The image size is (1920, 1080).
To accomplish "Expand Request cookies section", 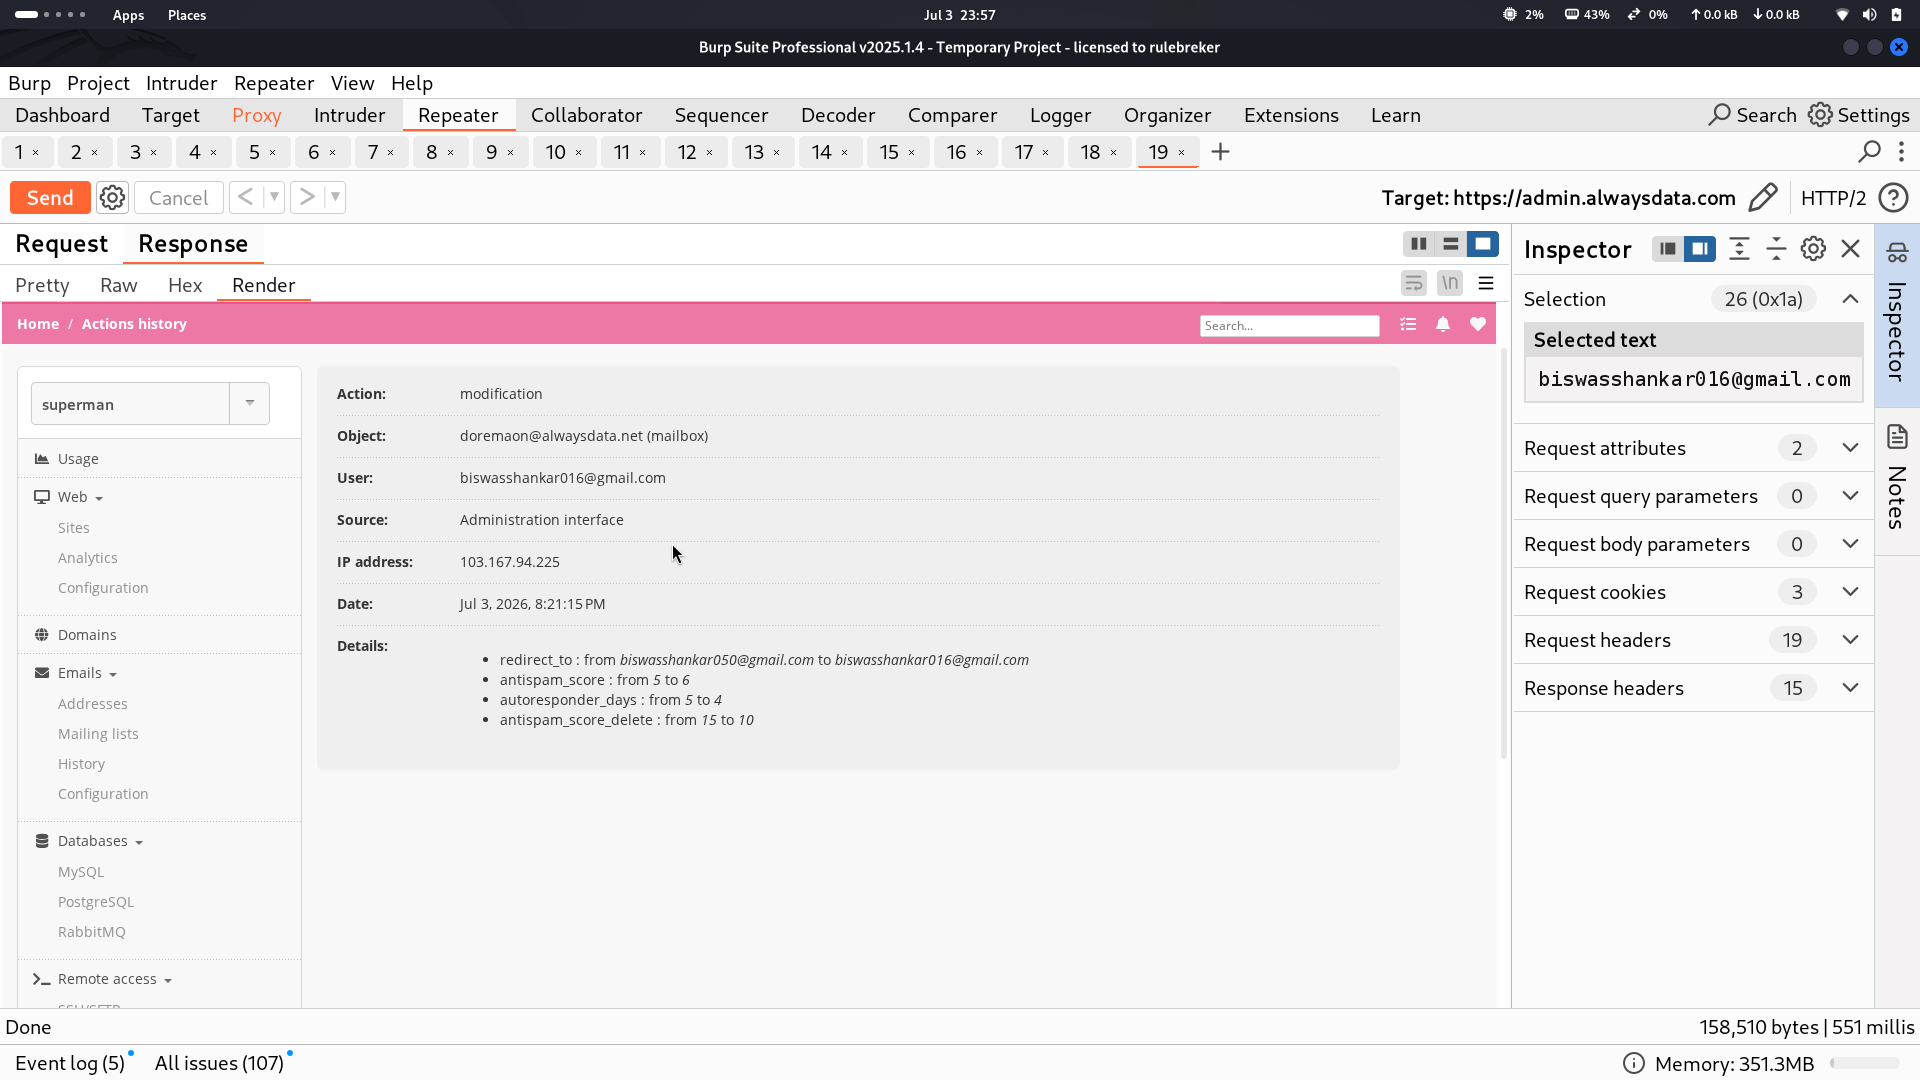I will click(x=1850, y=592).
